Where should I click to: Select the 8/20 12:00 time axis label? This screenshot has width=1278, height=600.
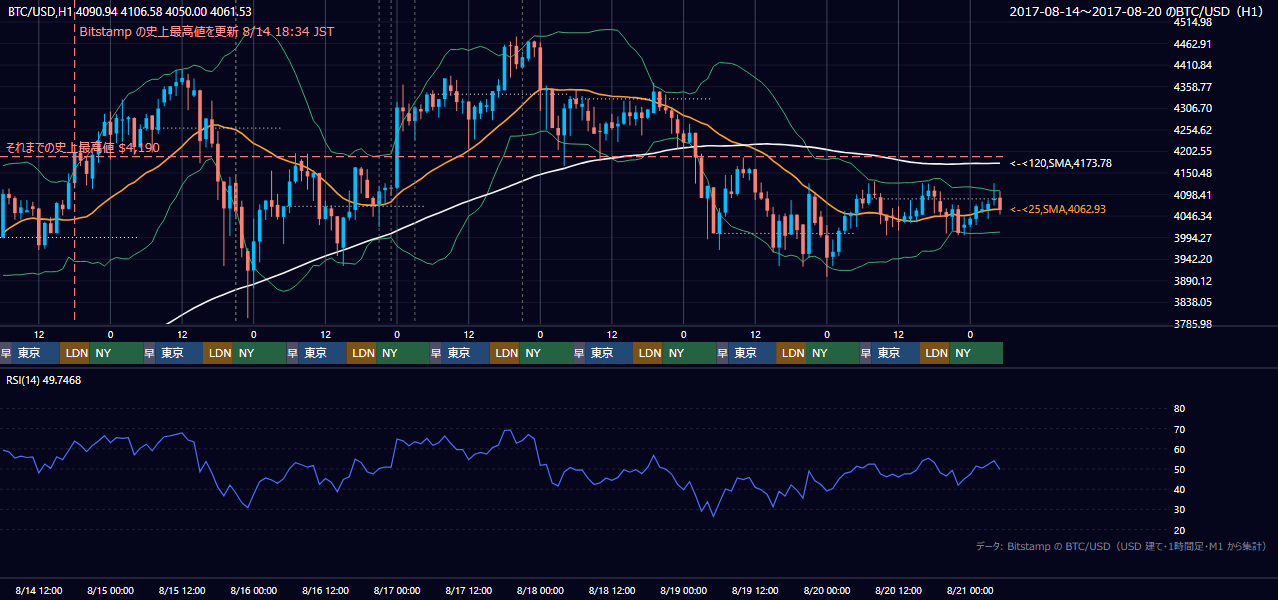(898, 591)
